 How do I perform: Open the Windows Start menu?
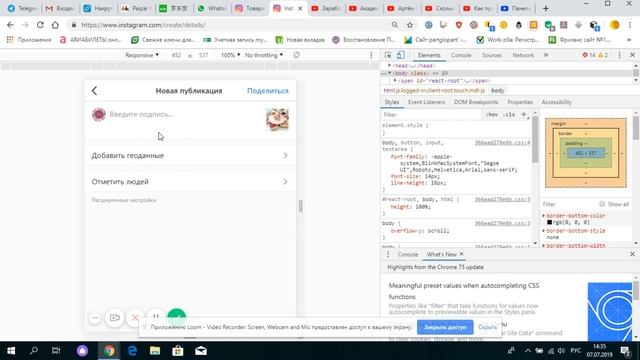click(11, 351)
